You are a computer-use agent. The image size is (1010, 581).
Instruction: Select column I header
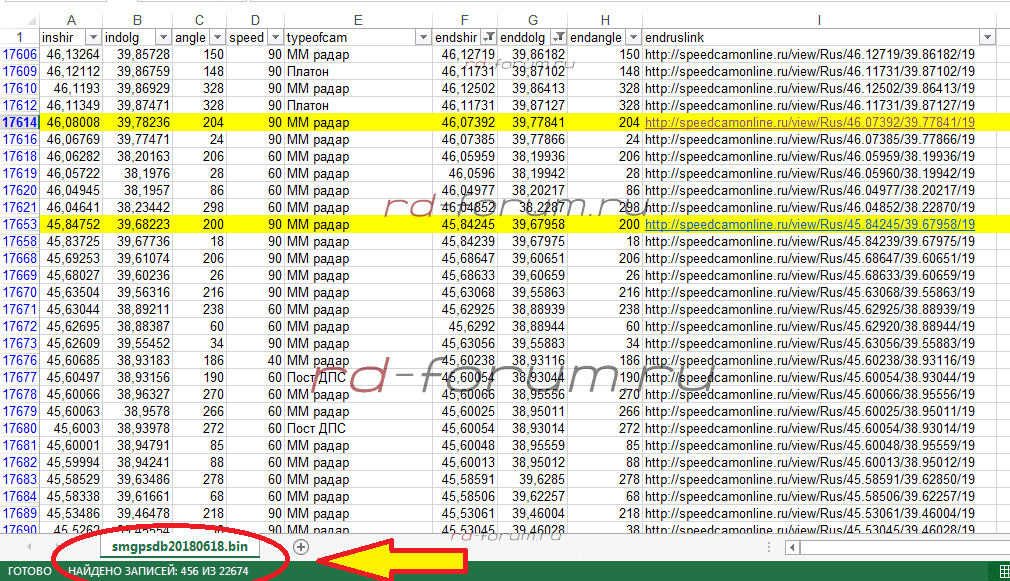818,19
